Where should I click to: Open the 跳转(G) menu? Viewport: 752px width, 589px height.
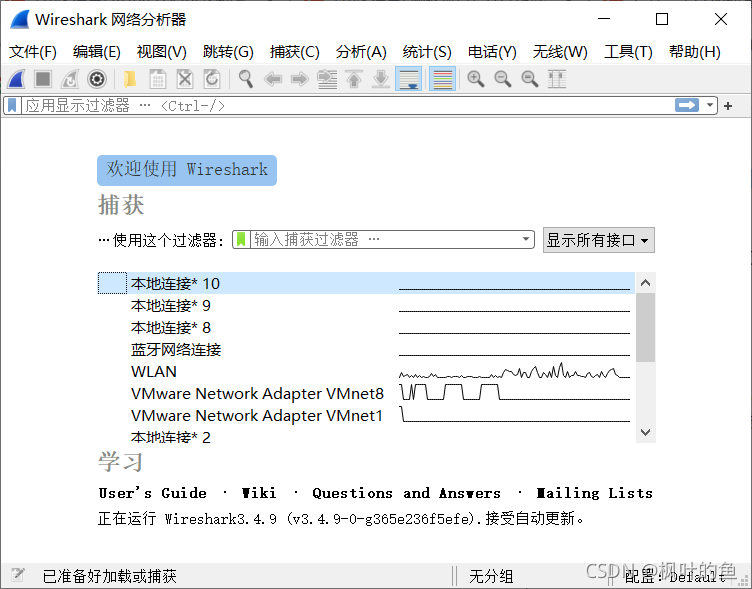click(x=228, y=52)
